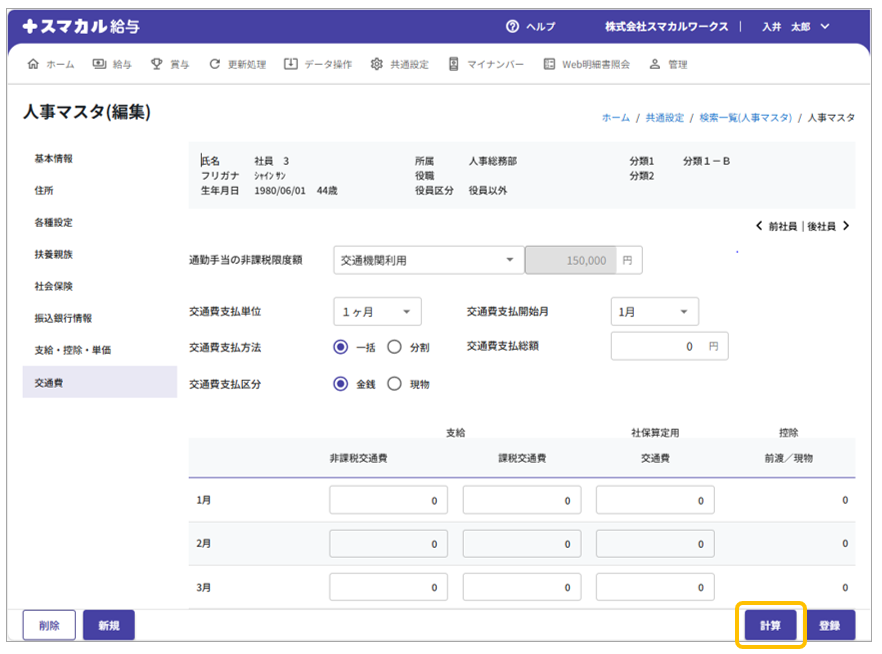
Task: Click the 給与 payroll icon
Action: point(99,64)
